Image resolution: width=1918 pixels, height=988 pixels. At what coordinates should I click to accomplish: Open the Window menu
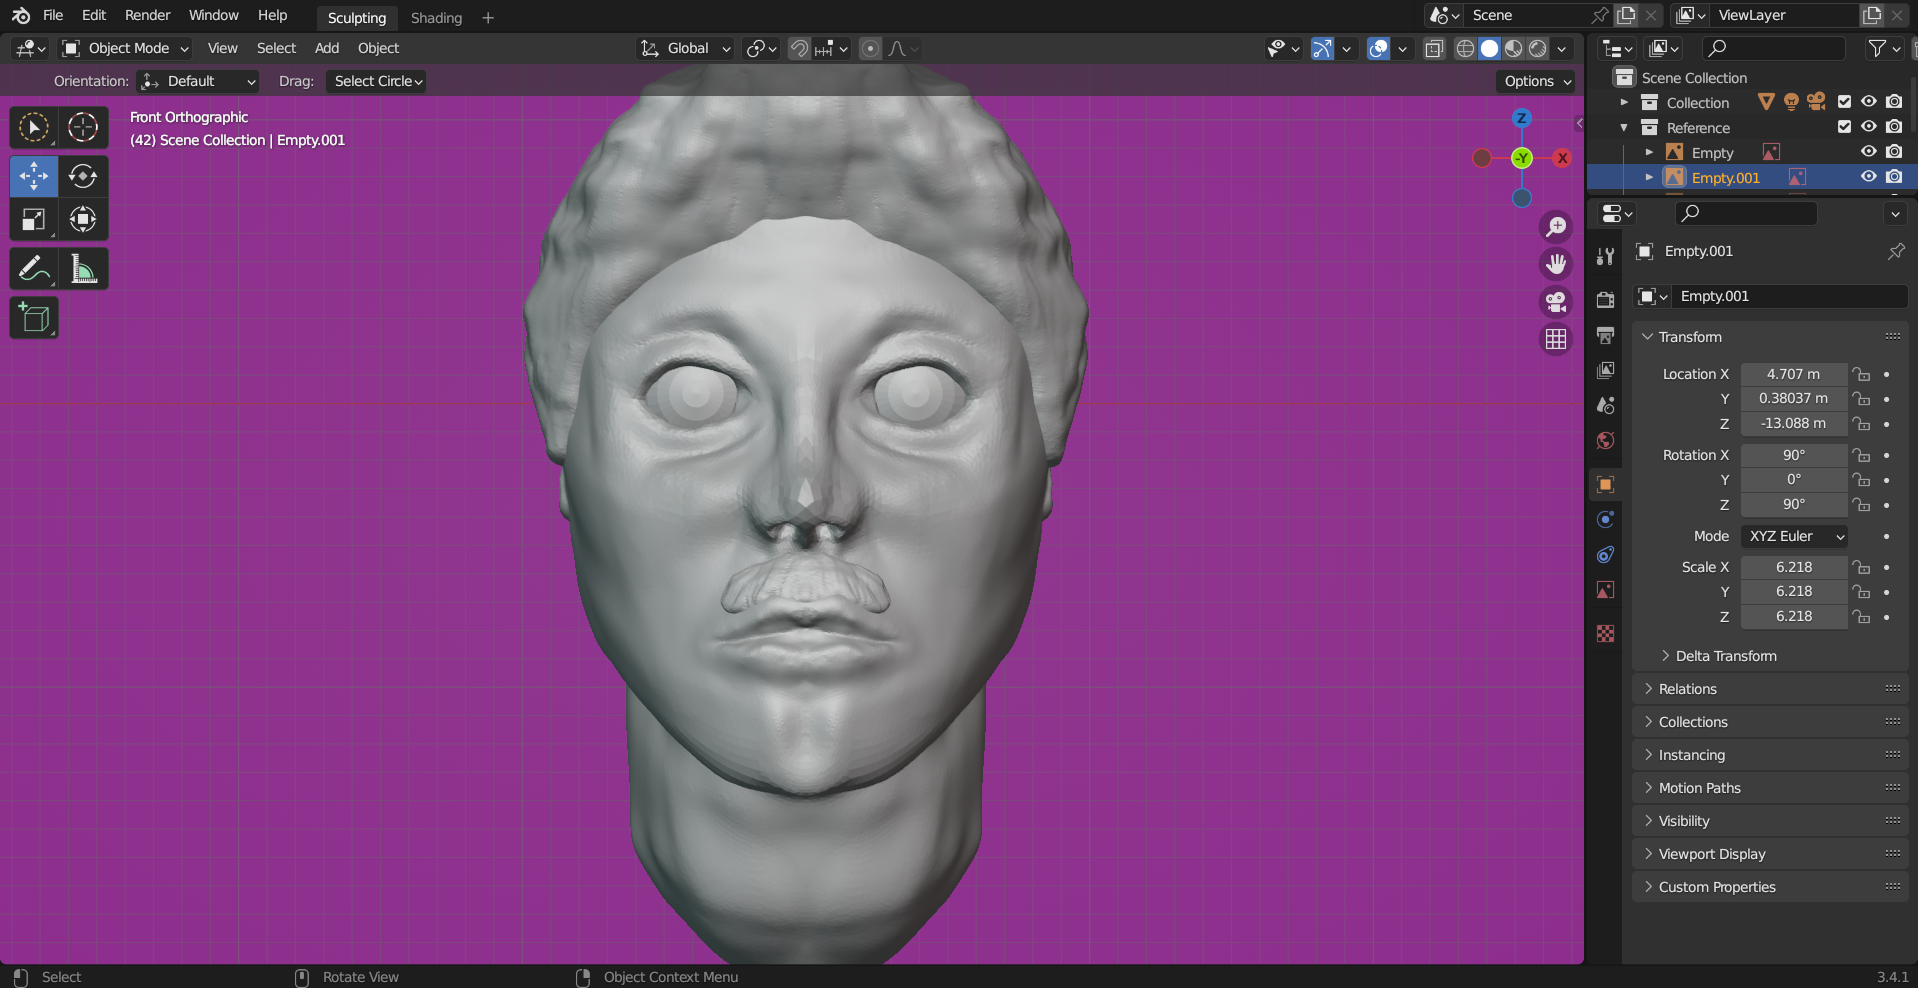point(214,15)
